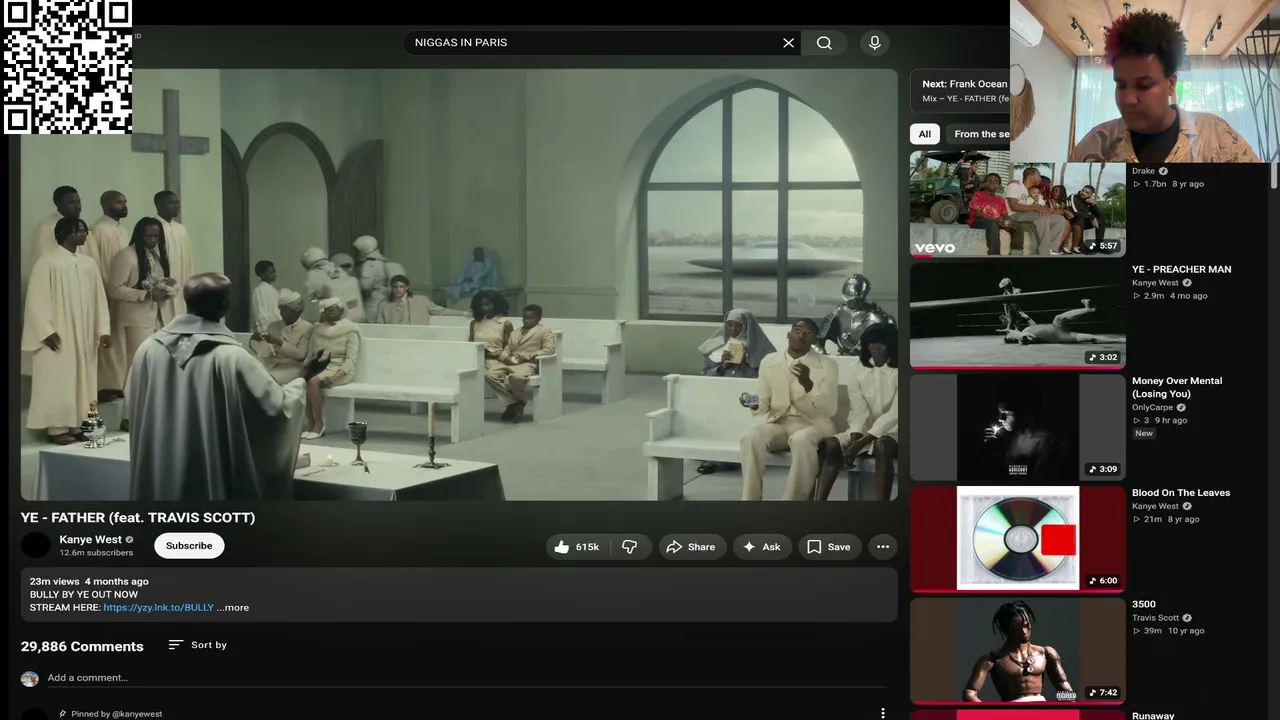The height and width of the screenshot is (720, 1280).
Task: Open 'Money Over Mental (Losing You)' title
Action: point(1177,387)
